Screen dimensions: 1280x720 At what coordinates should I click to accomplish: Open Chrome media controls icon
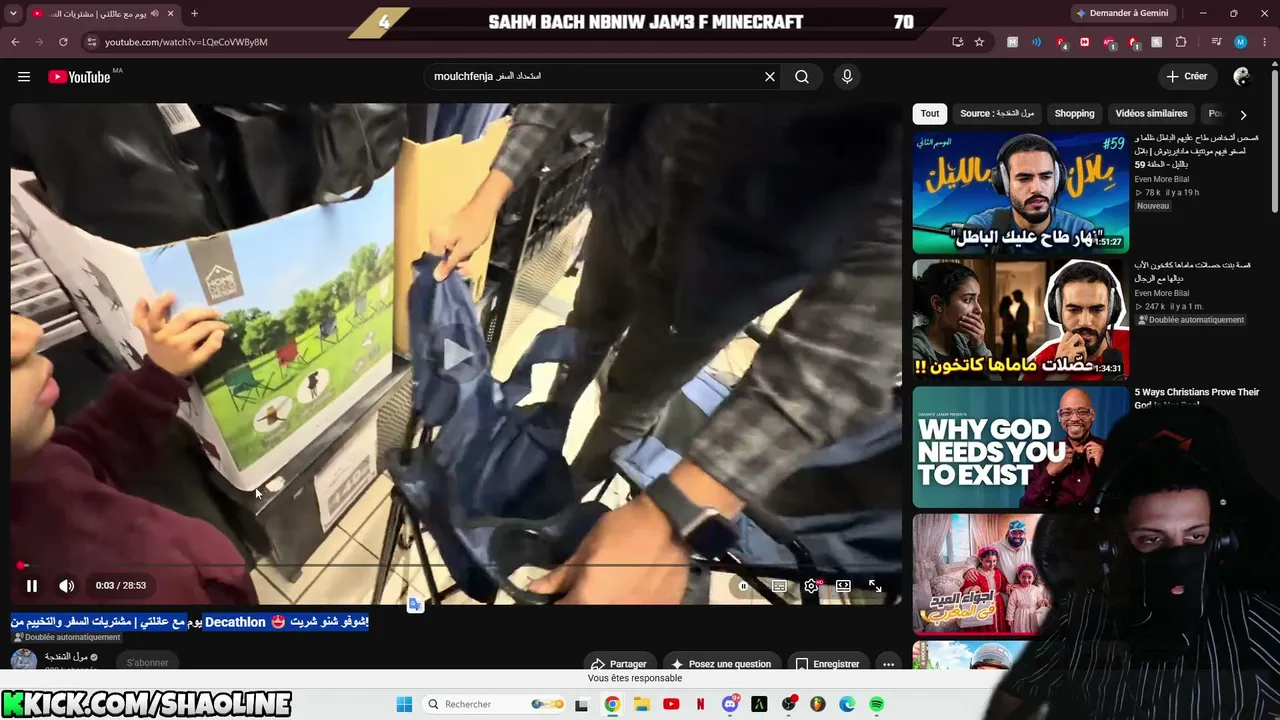tap(1216, 42)
